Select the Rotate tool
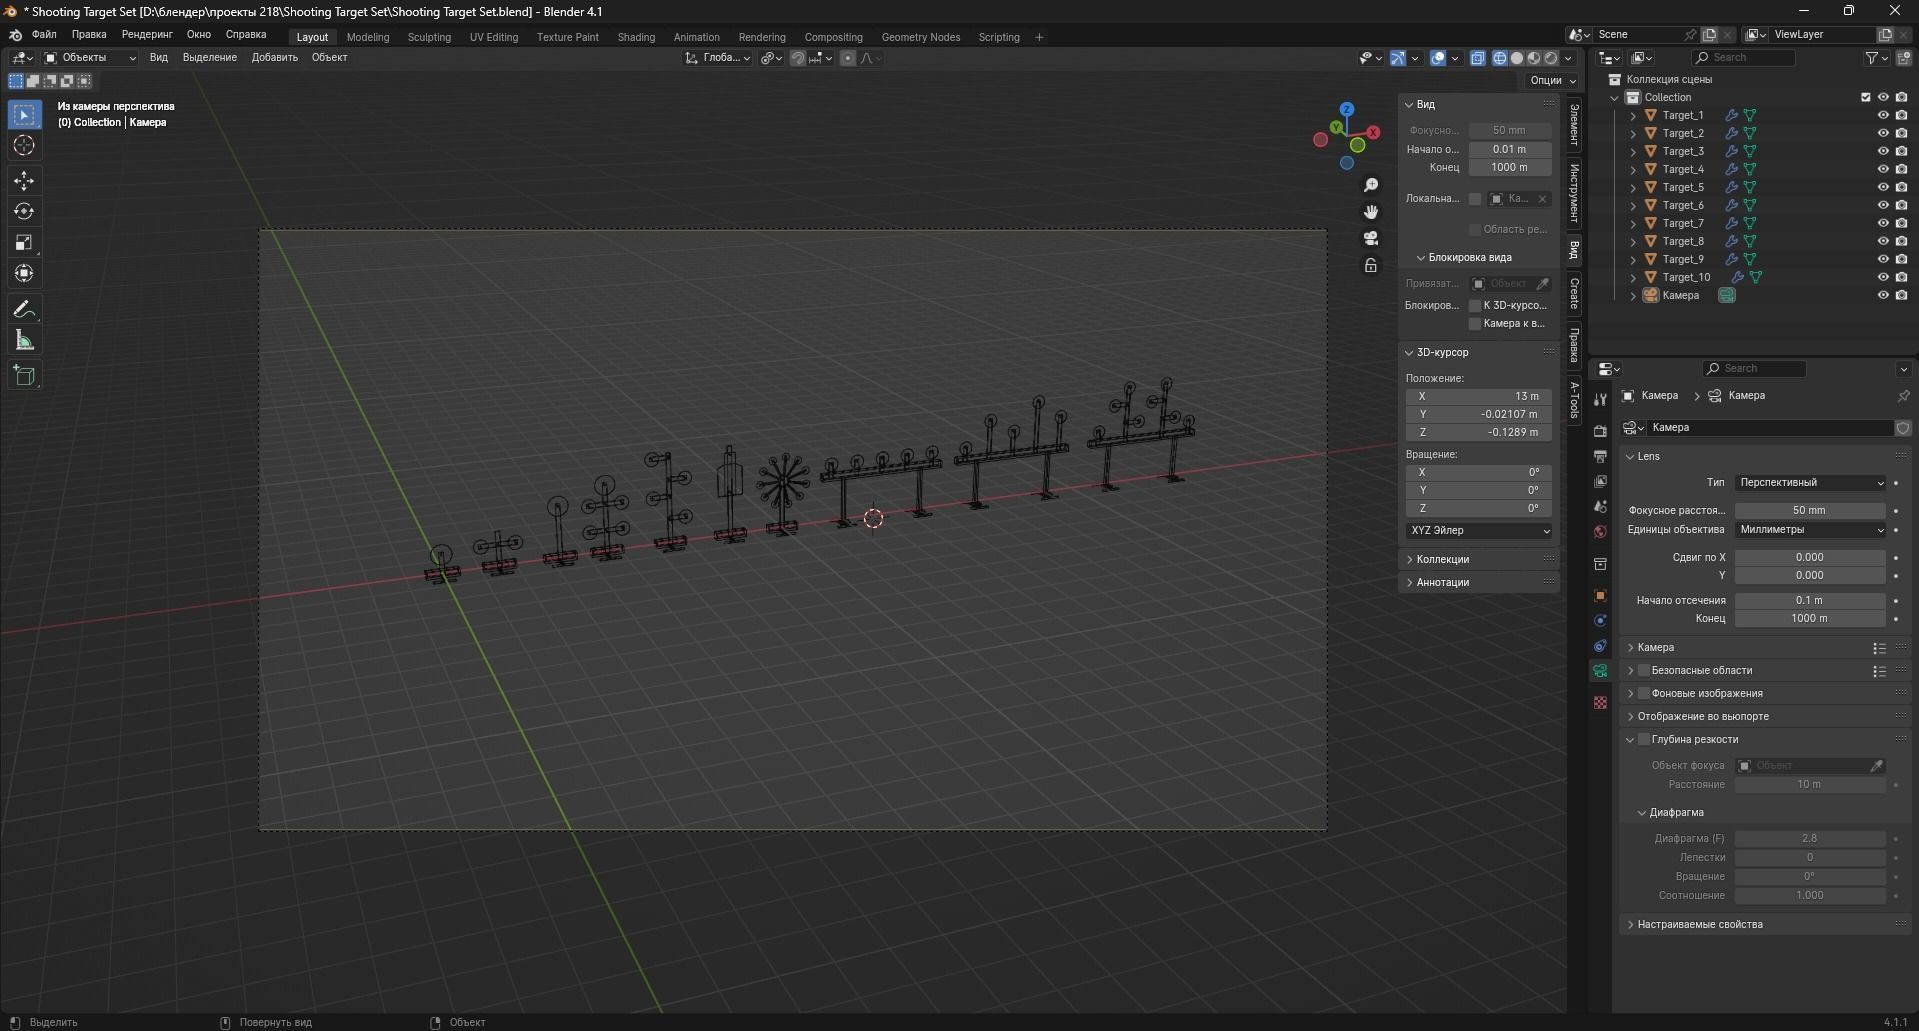This screenshot has width=1919, height=1031. (24, 212)
